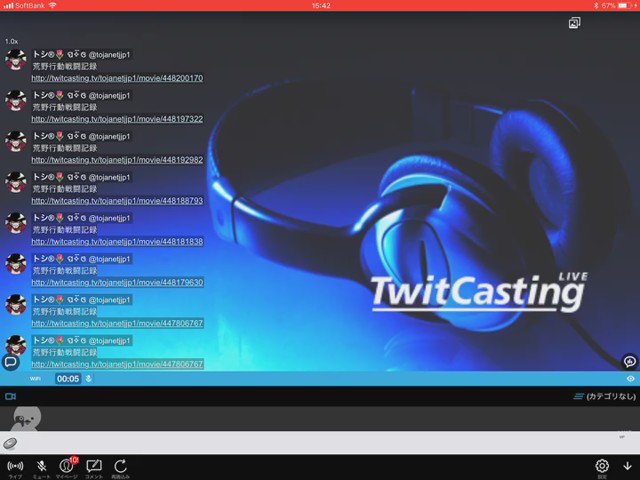Toggle the ミュート microphone mute
This screenshot has width=640, height=480.
pos(41,469)
